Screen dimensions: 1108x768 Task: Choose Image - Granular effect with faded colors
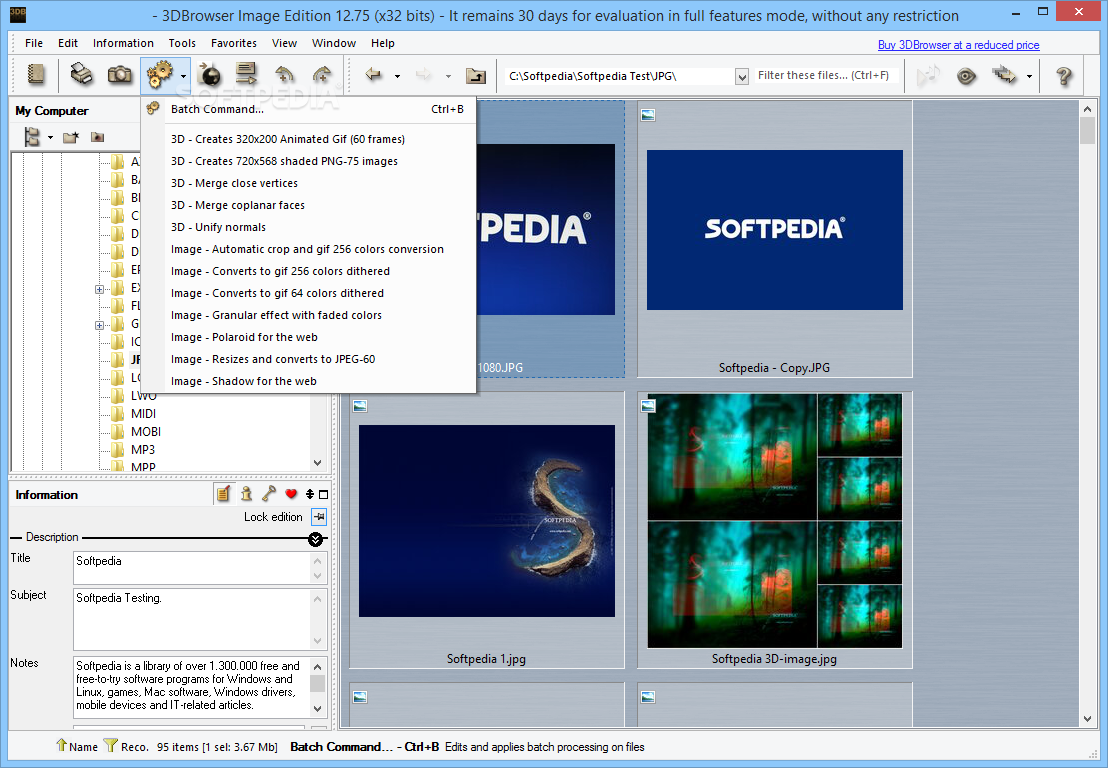click(x=309, y=315)
